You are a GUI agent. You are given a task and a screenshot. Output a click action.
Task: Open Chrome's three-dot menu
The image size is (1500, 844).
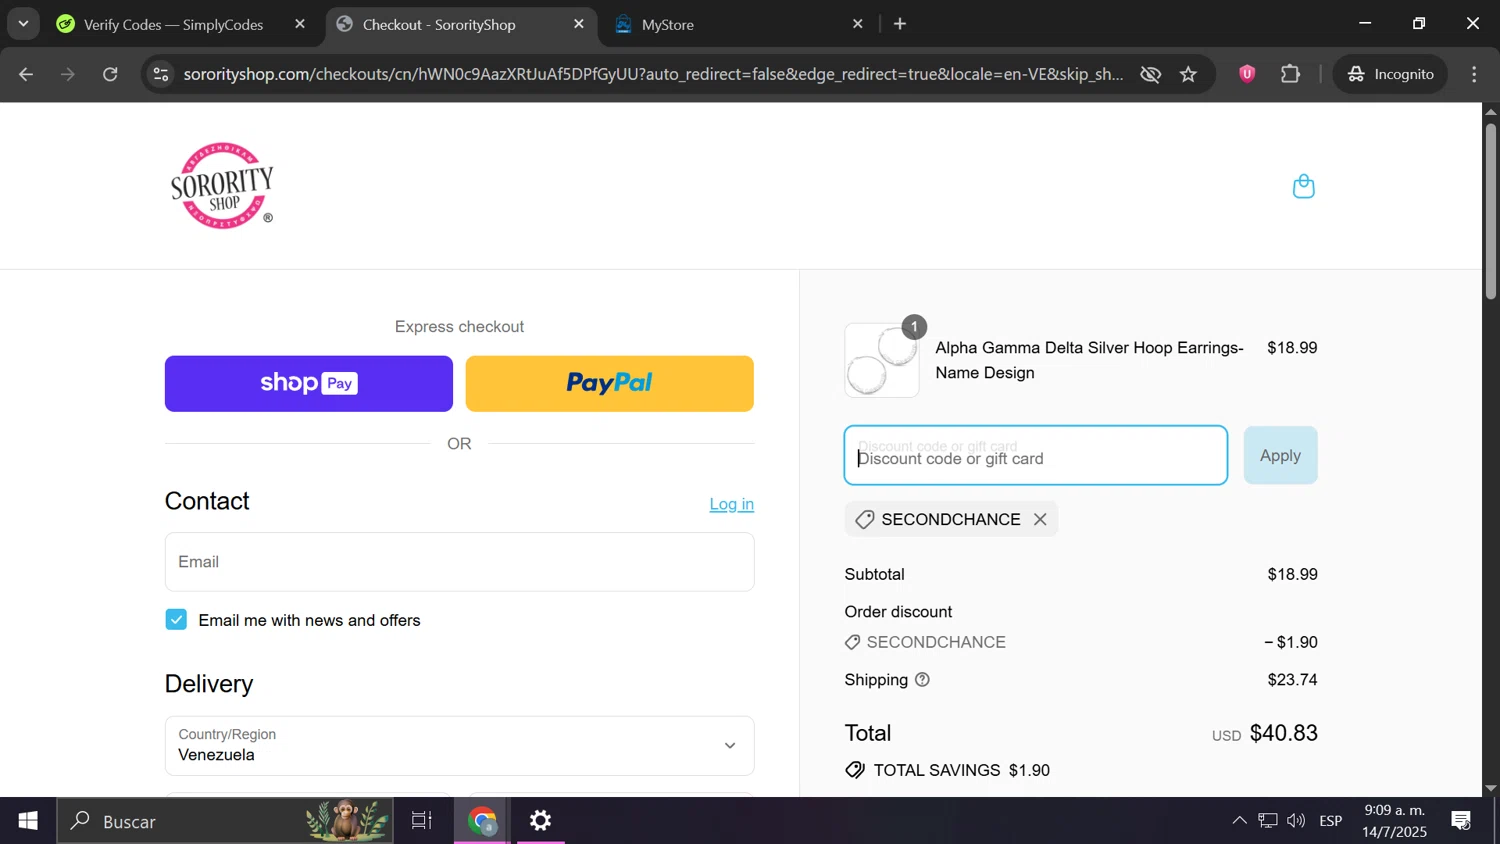1474,74
